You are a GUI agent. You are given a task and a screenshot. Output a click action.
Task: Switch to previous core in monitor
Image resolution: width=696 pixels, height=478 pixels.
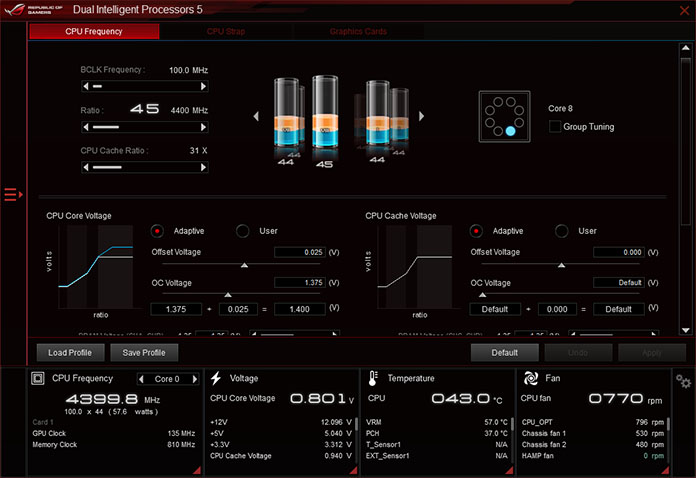[x=142, y=379]
